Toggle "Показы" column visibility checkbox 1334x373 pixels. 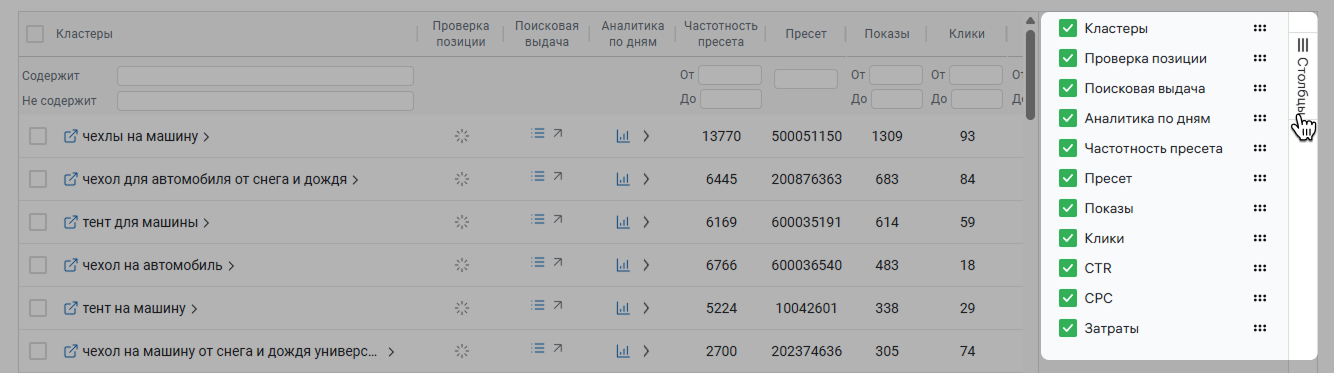coord(1068,208)
